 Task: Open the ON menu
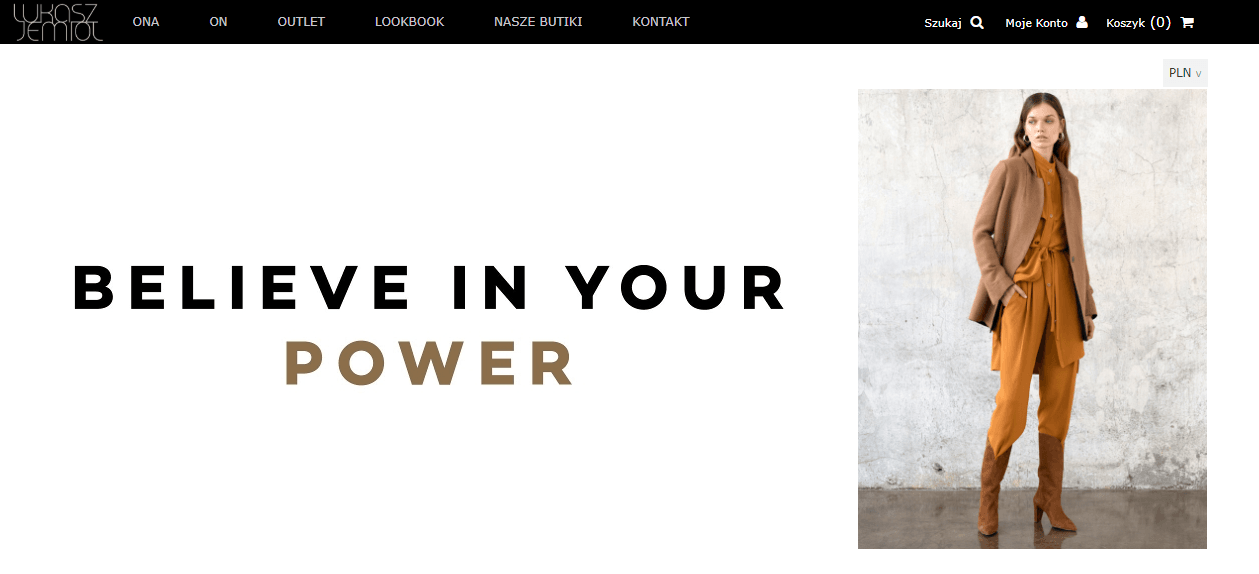[219, 22]
